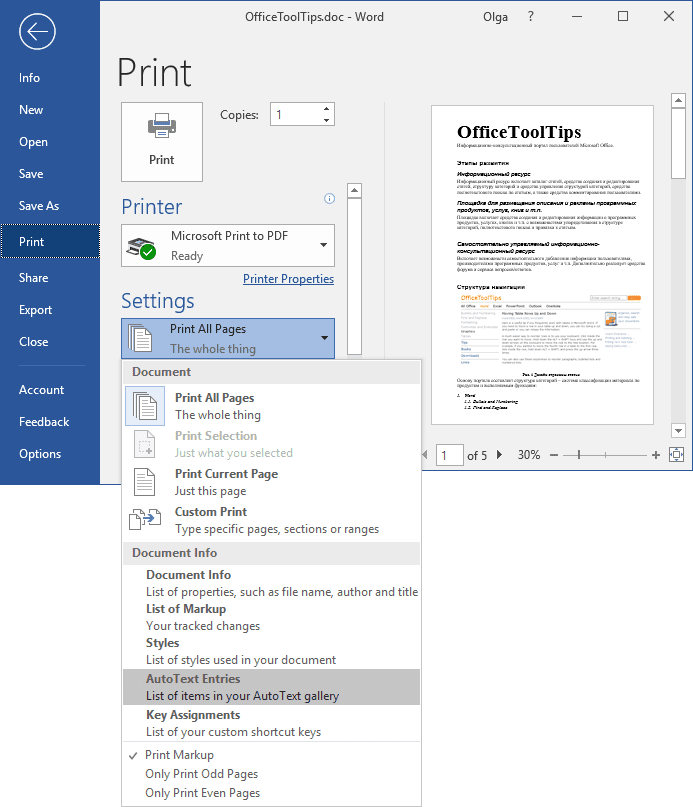Click the zoom slider handle
Image resolution: width=693 pixels, height=807 pixels.
click(x=579, y=455)
